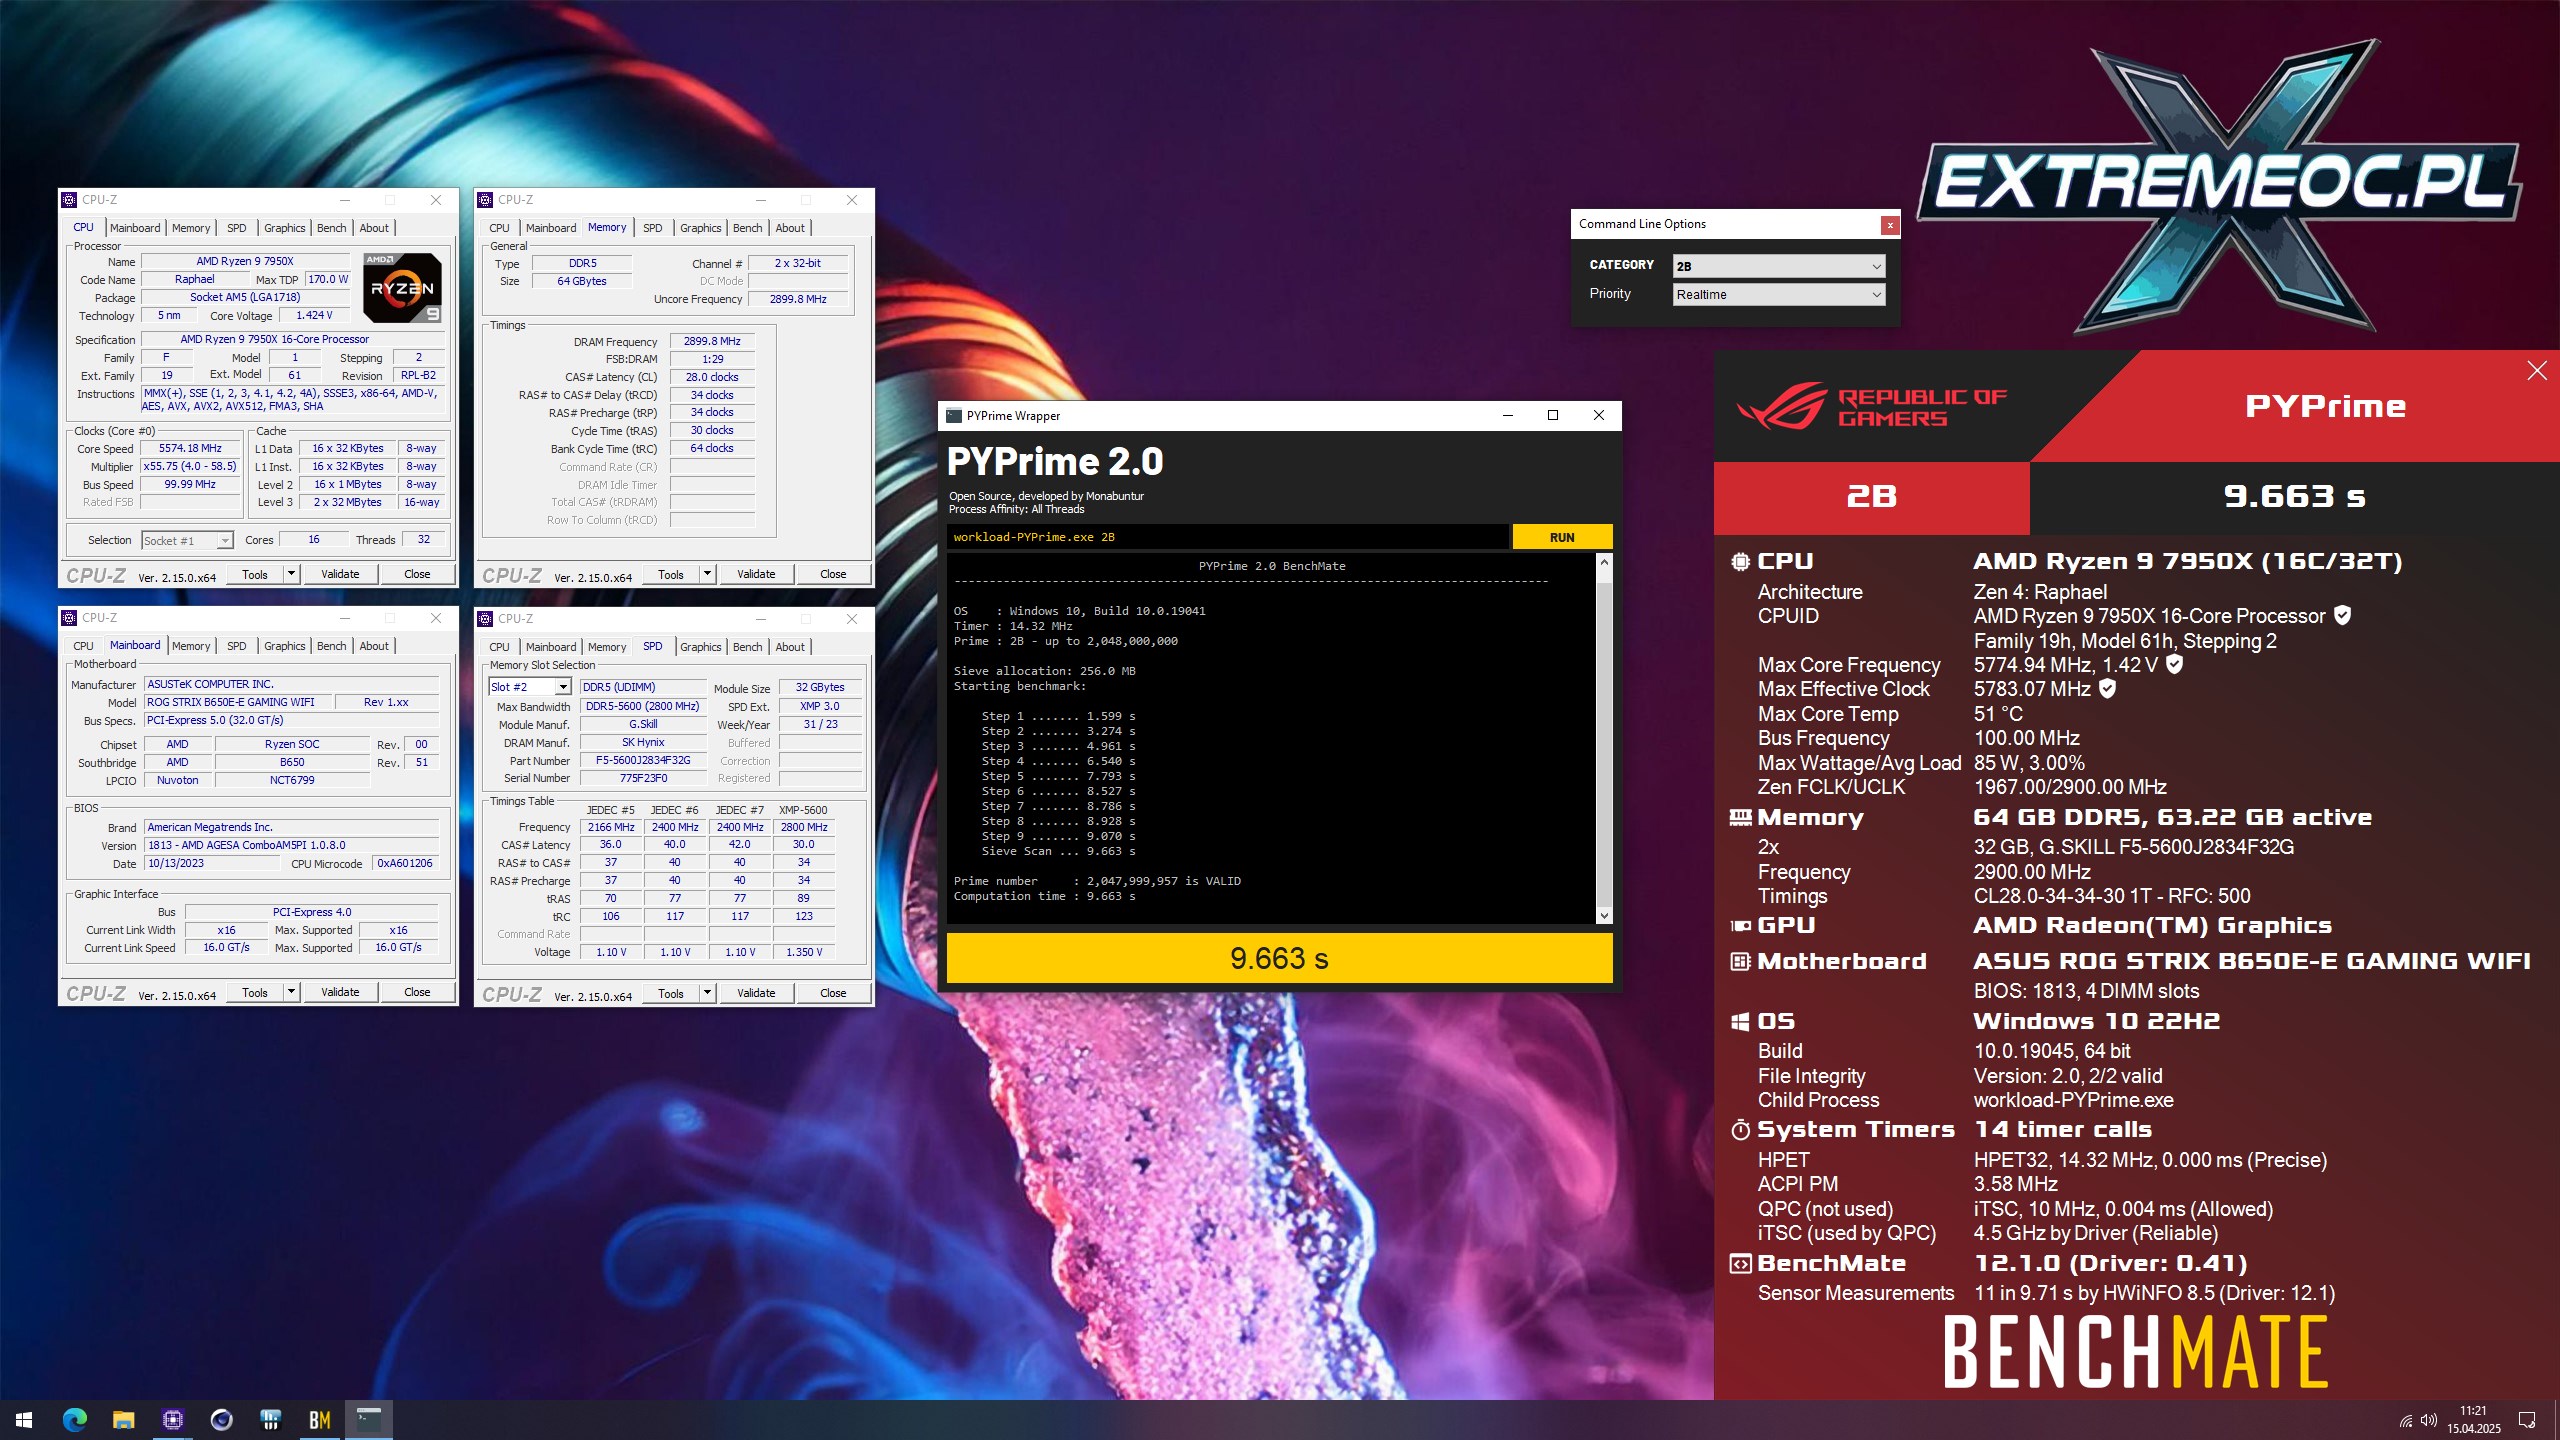Maximize the PYPrime Wrapper window

pos(1553,416)
